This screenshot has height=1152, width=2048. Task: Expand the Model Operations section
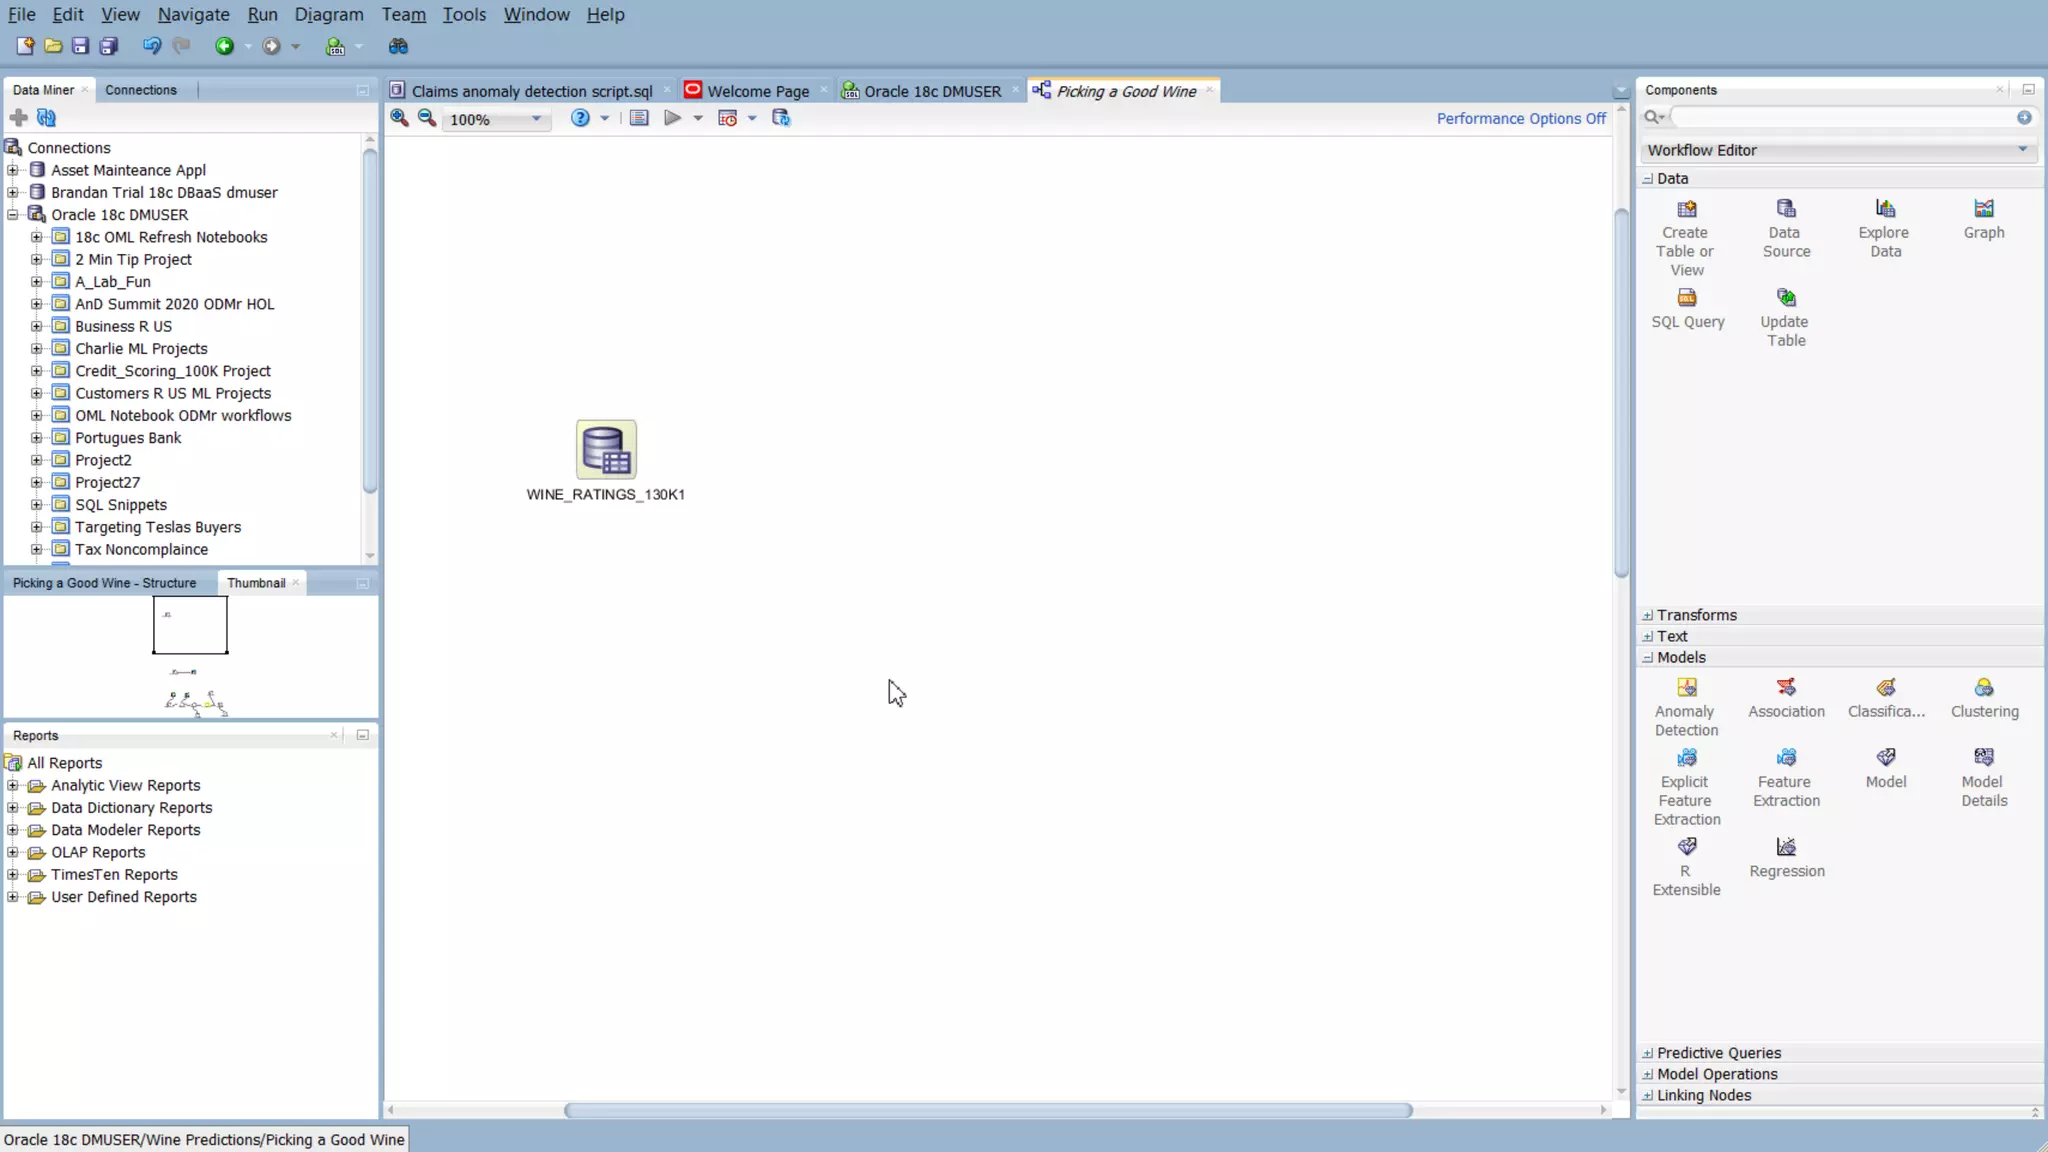click(x=1647, y=1074)
